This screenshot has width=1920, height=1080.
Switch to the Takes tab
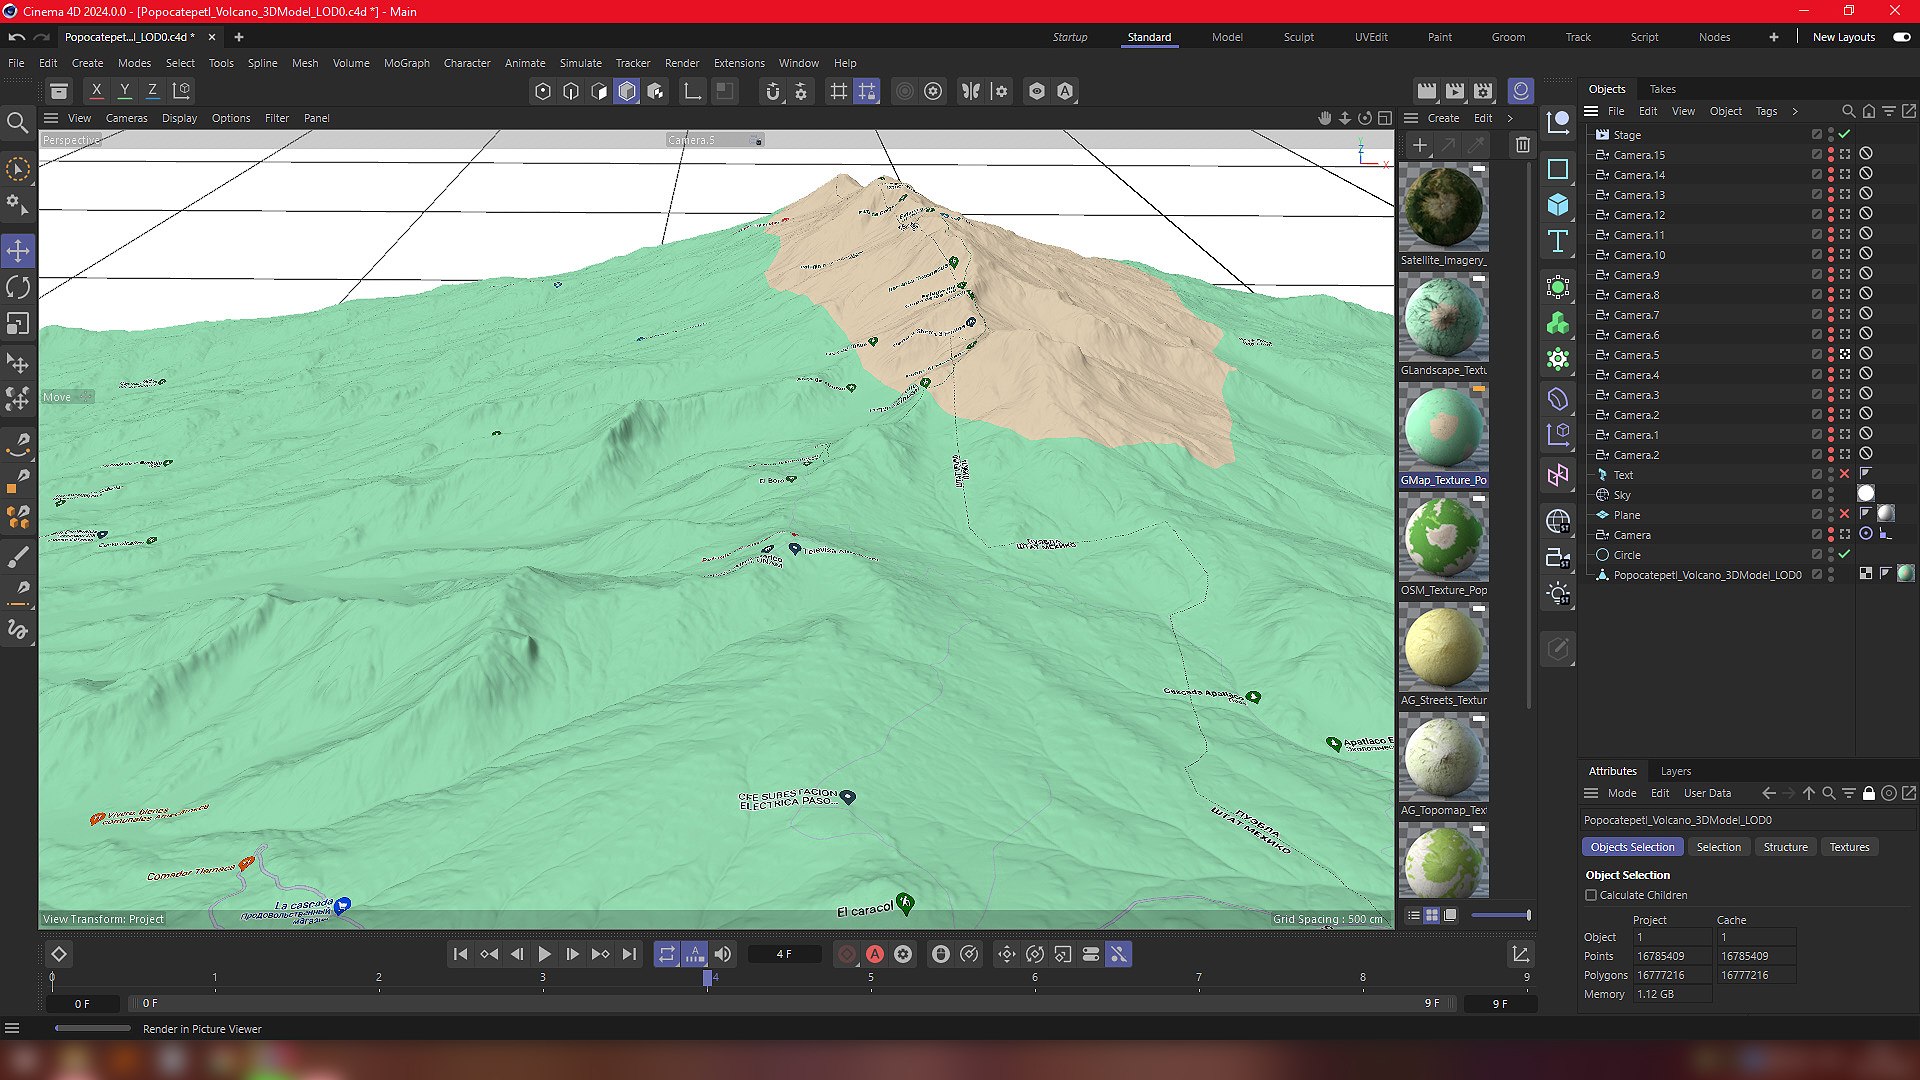pos(1663,89)
